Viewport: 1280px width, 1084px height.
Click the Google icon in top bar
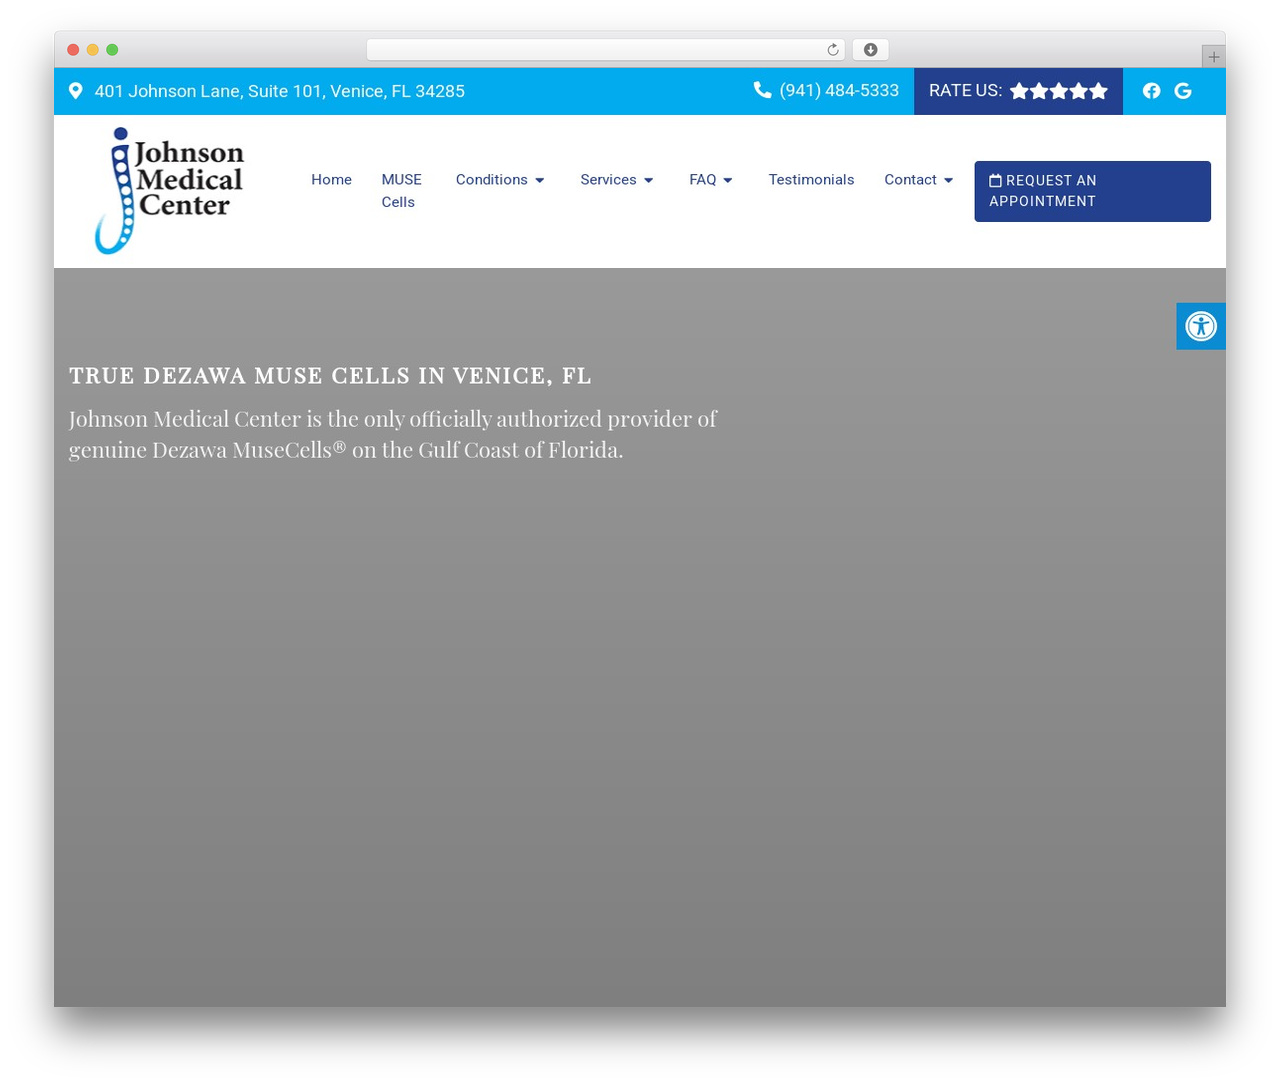pyautogui.click(x=1183, y=91)
